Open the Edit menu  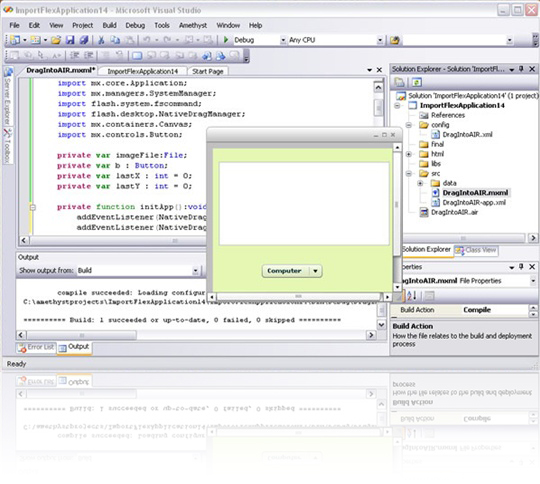pos(34,25)
